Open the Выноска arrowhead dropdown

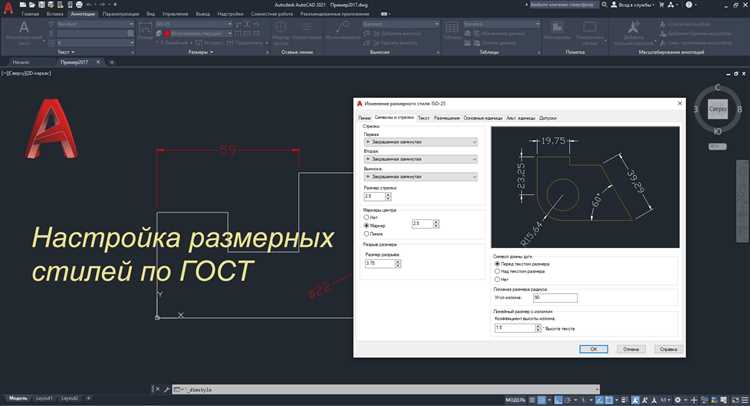pos(420,176)
